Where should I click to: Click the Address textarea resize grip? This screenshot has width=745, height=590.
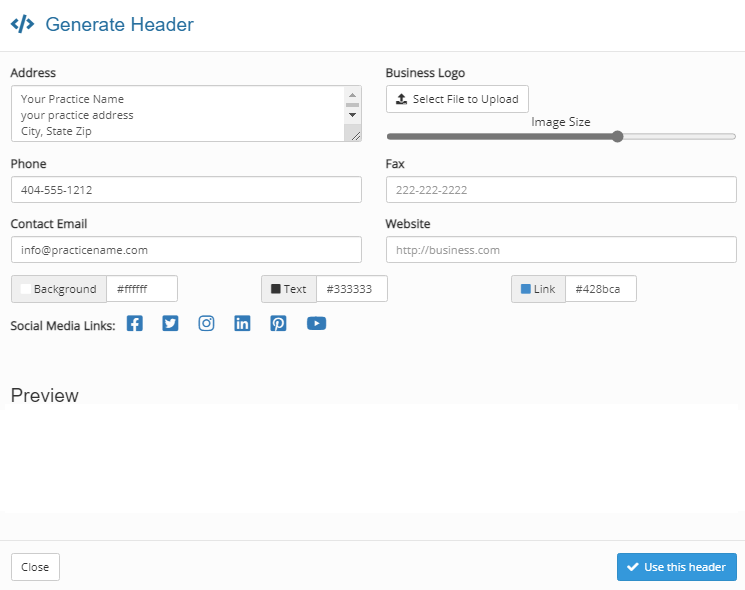pyautogui.click(x=355, y=136)
